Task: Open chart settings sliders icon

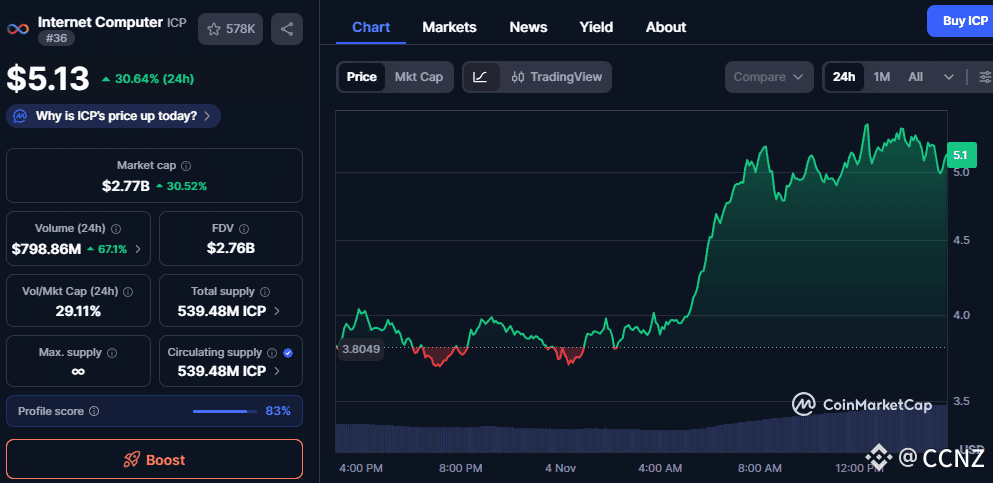Action: 984,77
